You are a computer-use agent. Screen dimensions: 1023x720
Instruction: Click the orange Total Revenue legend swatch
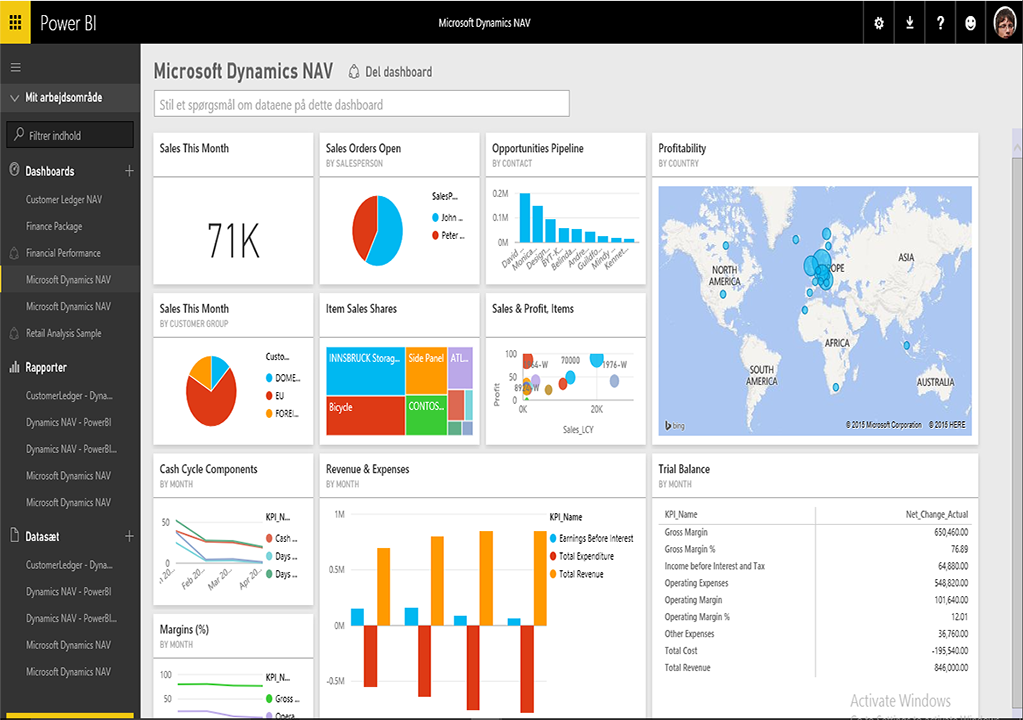(553, 574)
